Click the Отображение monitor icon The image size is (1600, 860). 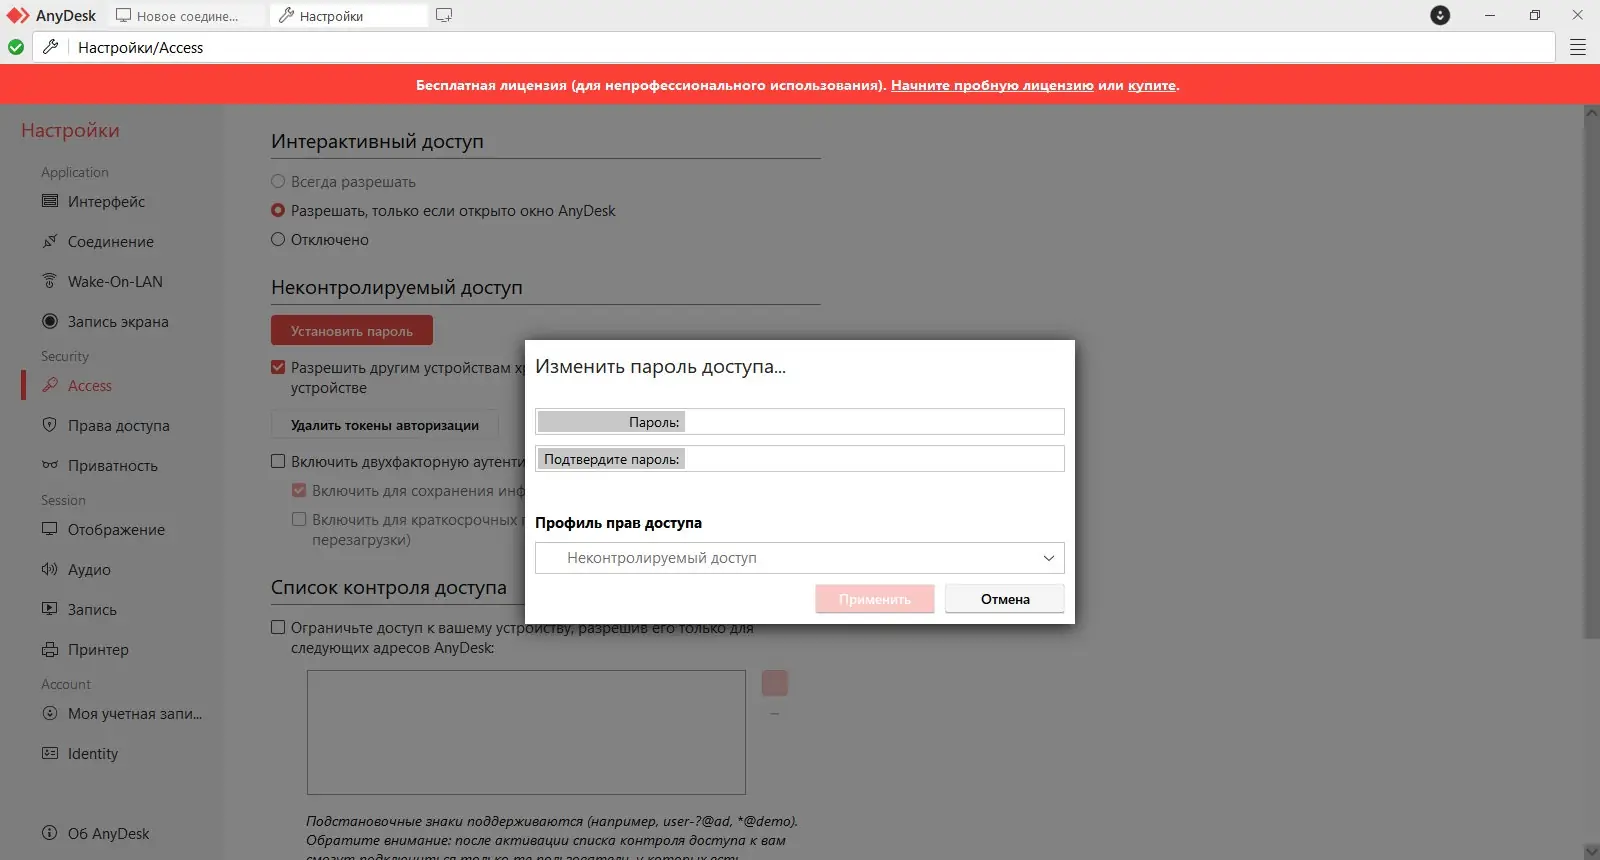click(50, 529)
